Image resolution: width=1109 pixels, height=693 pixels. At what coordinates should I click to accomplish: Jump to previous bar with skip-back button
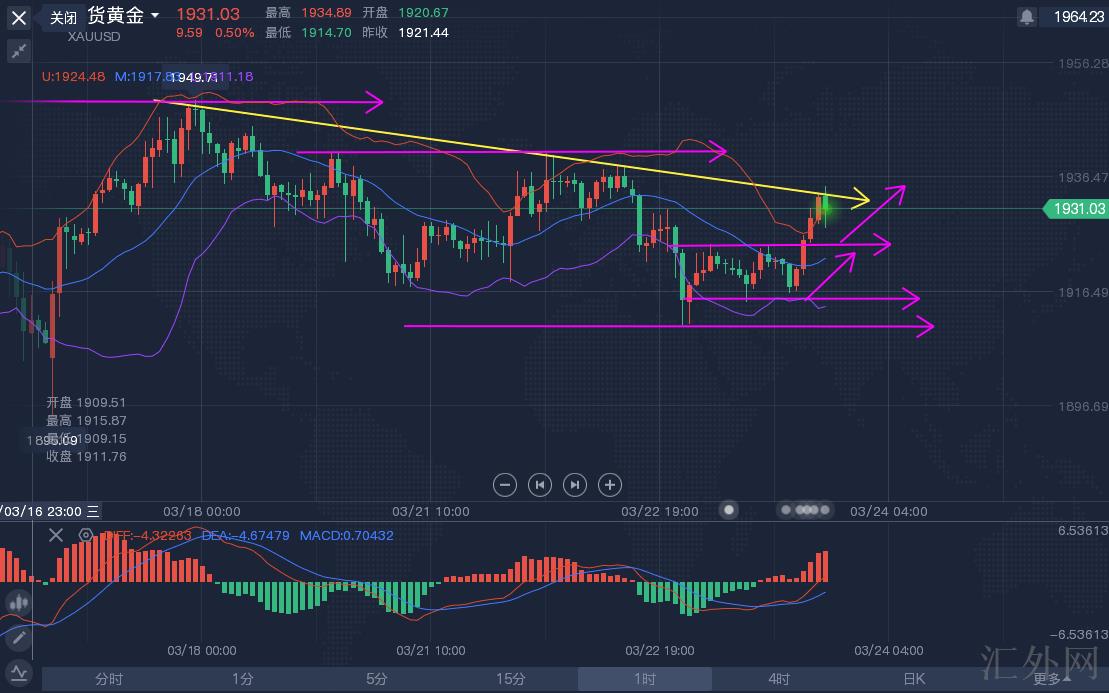tap(540, 485)
